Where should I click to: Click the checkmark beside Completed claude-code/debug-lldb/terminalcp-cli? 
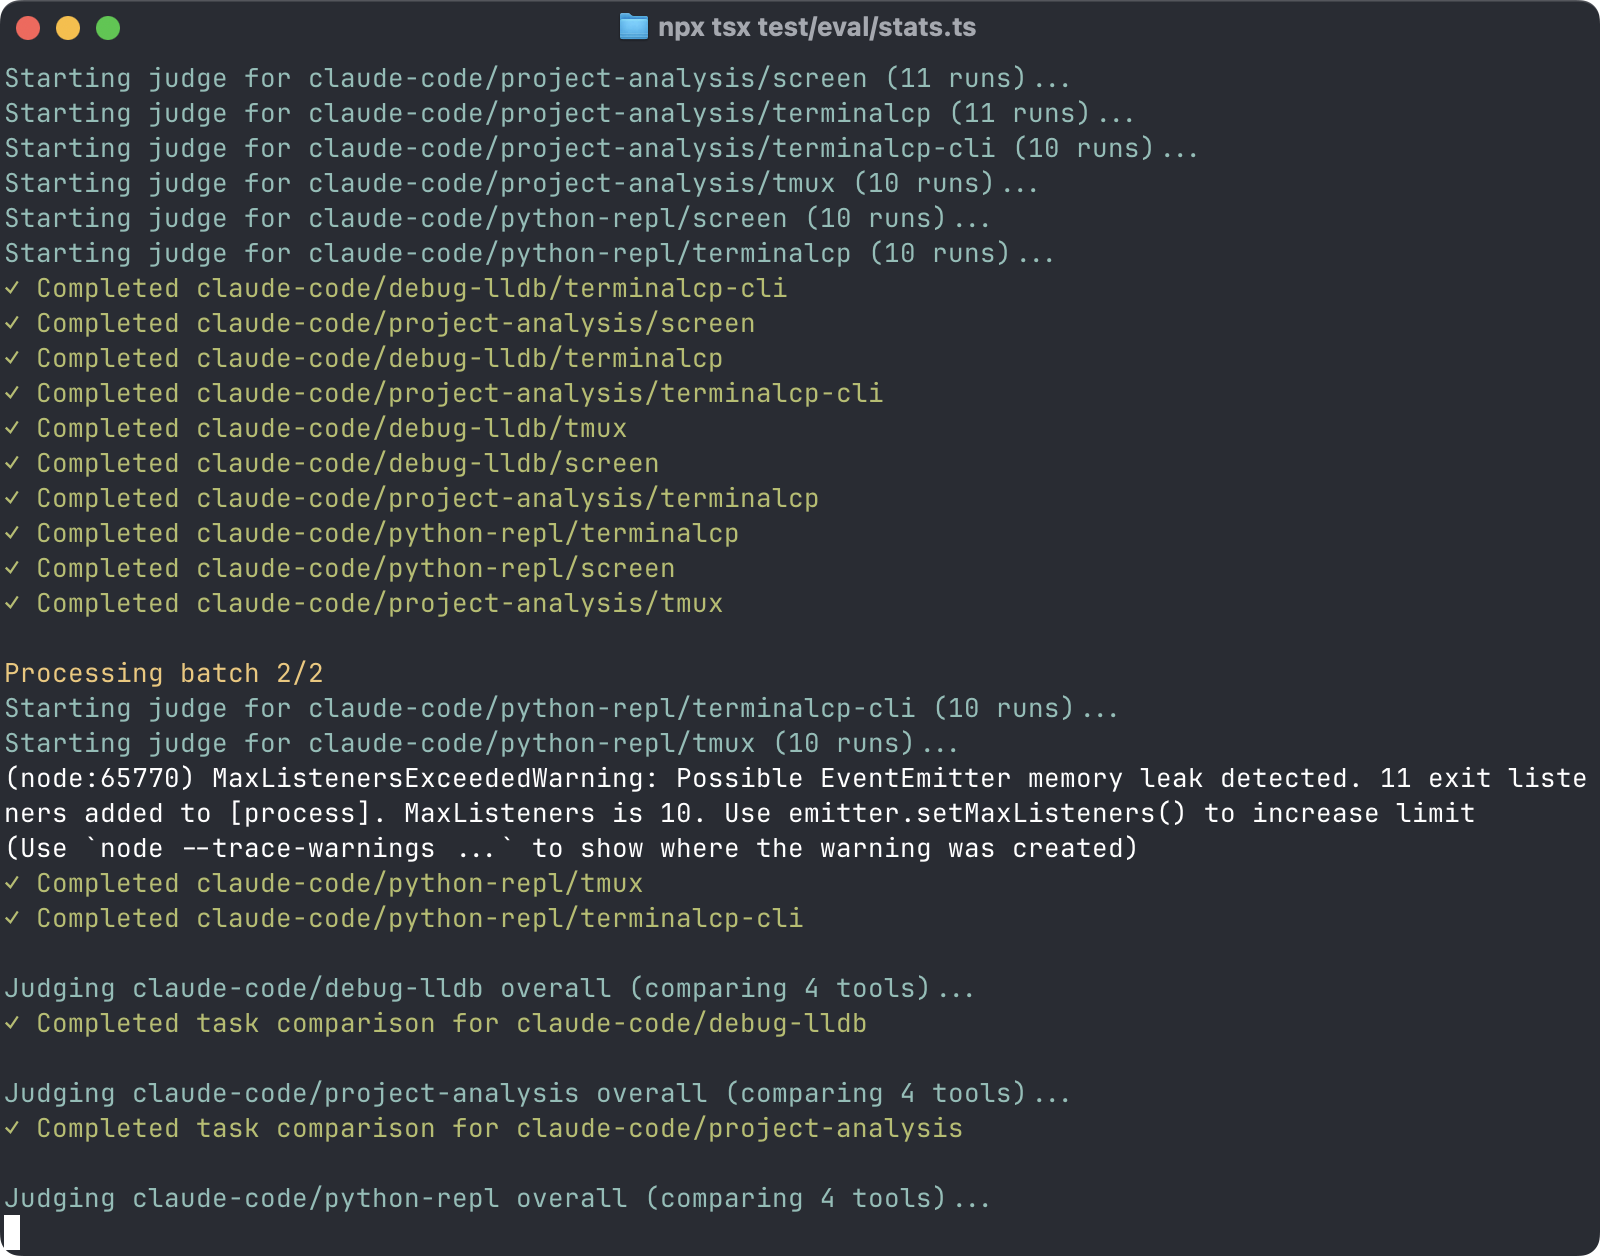(12, 289)
